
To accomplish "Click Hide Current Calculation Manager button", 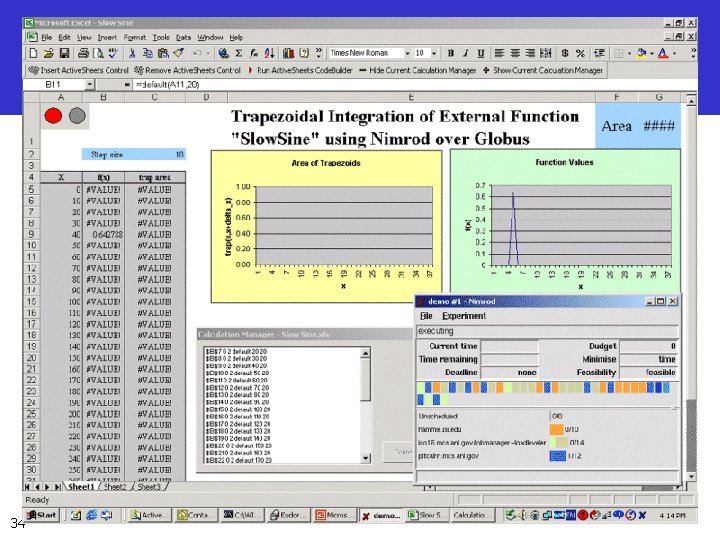I will click(x=417, y=70).
